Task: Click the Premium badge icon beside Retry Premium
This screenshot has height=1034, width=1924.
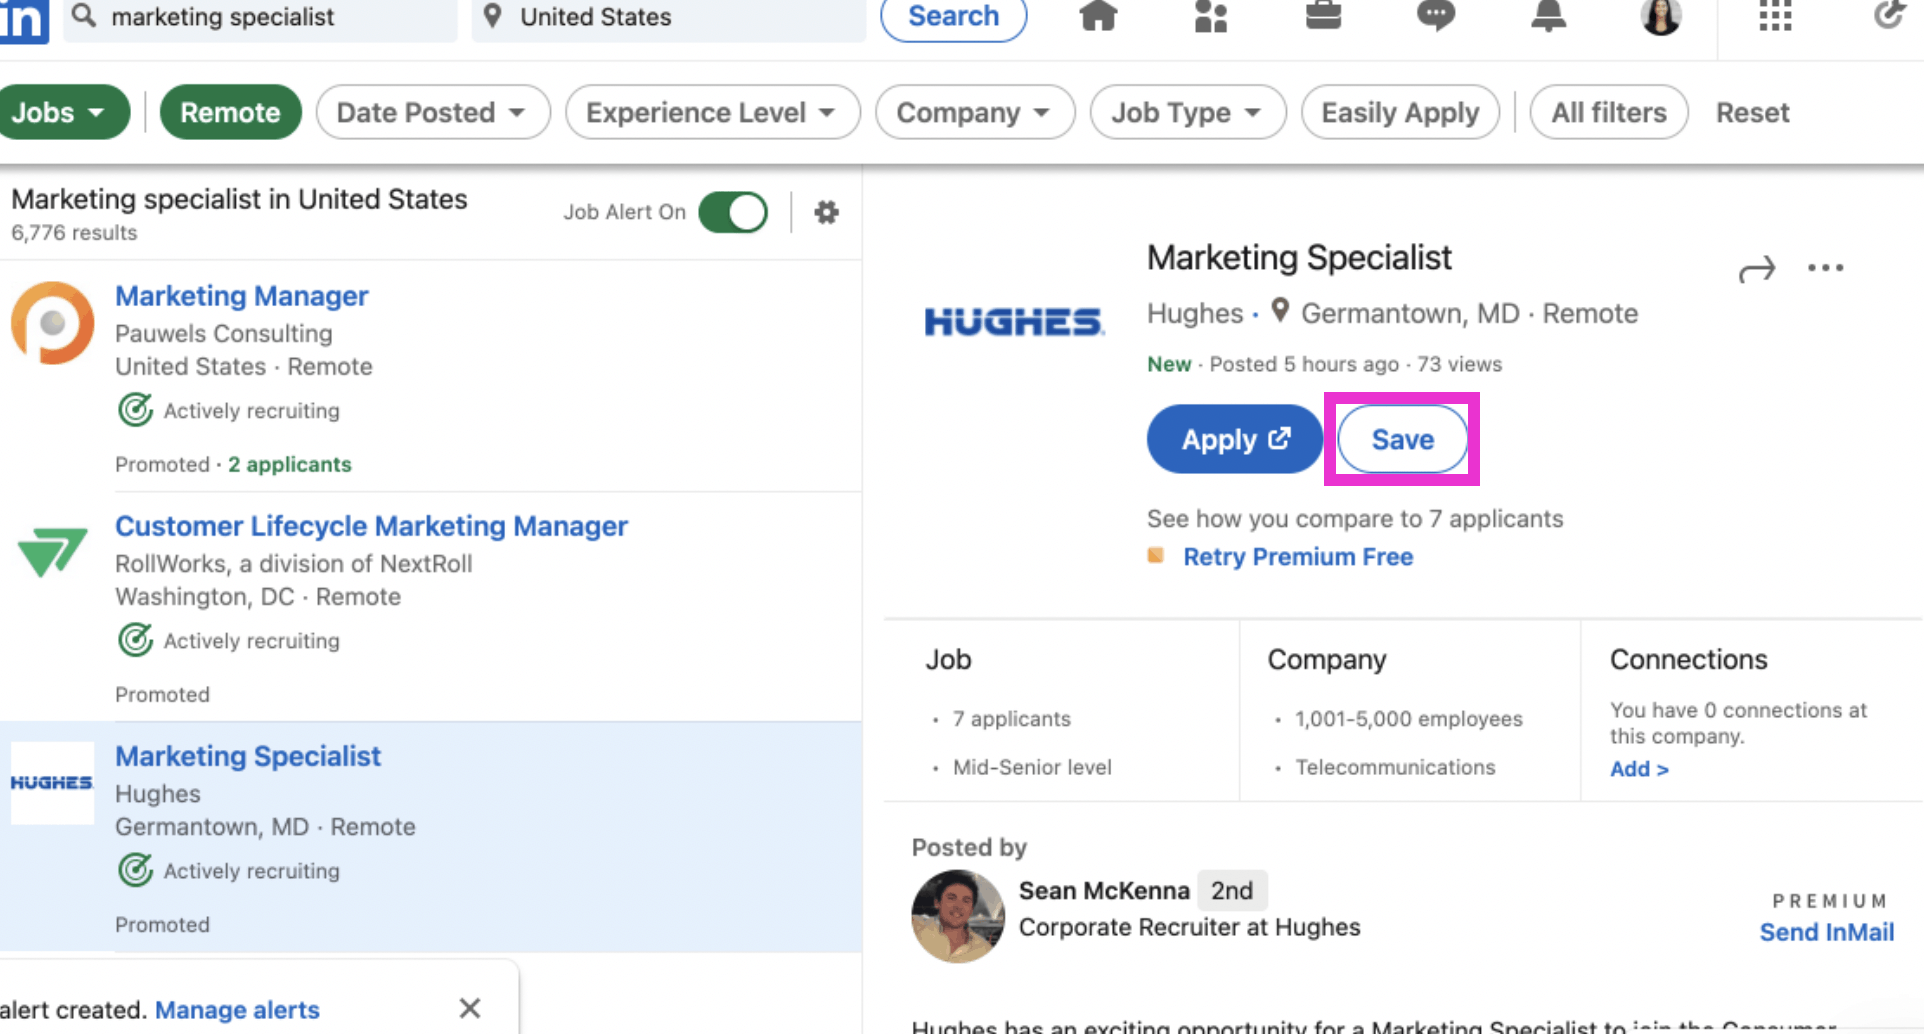Action: point(1156,555)
